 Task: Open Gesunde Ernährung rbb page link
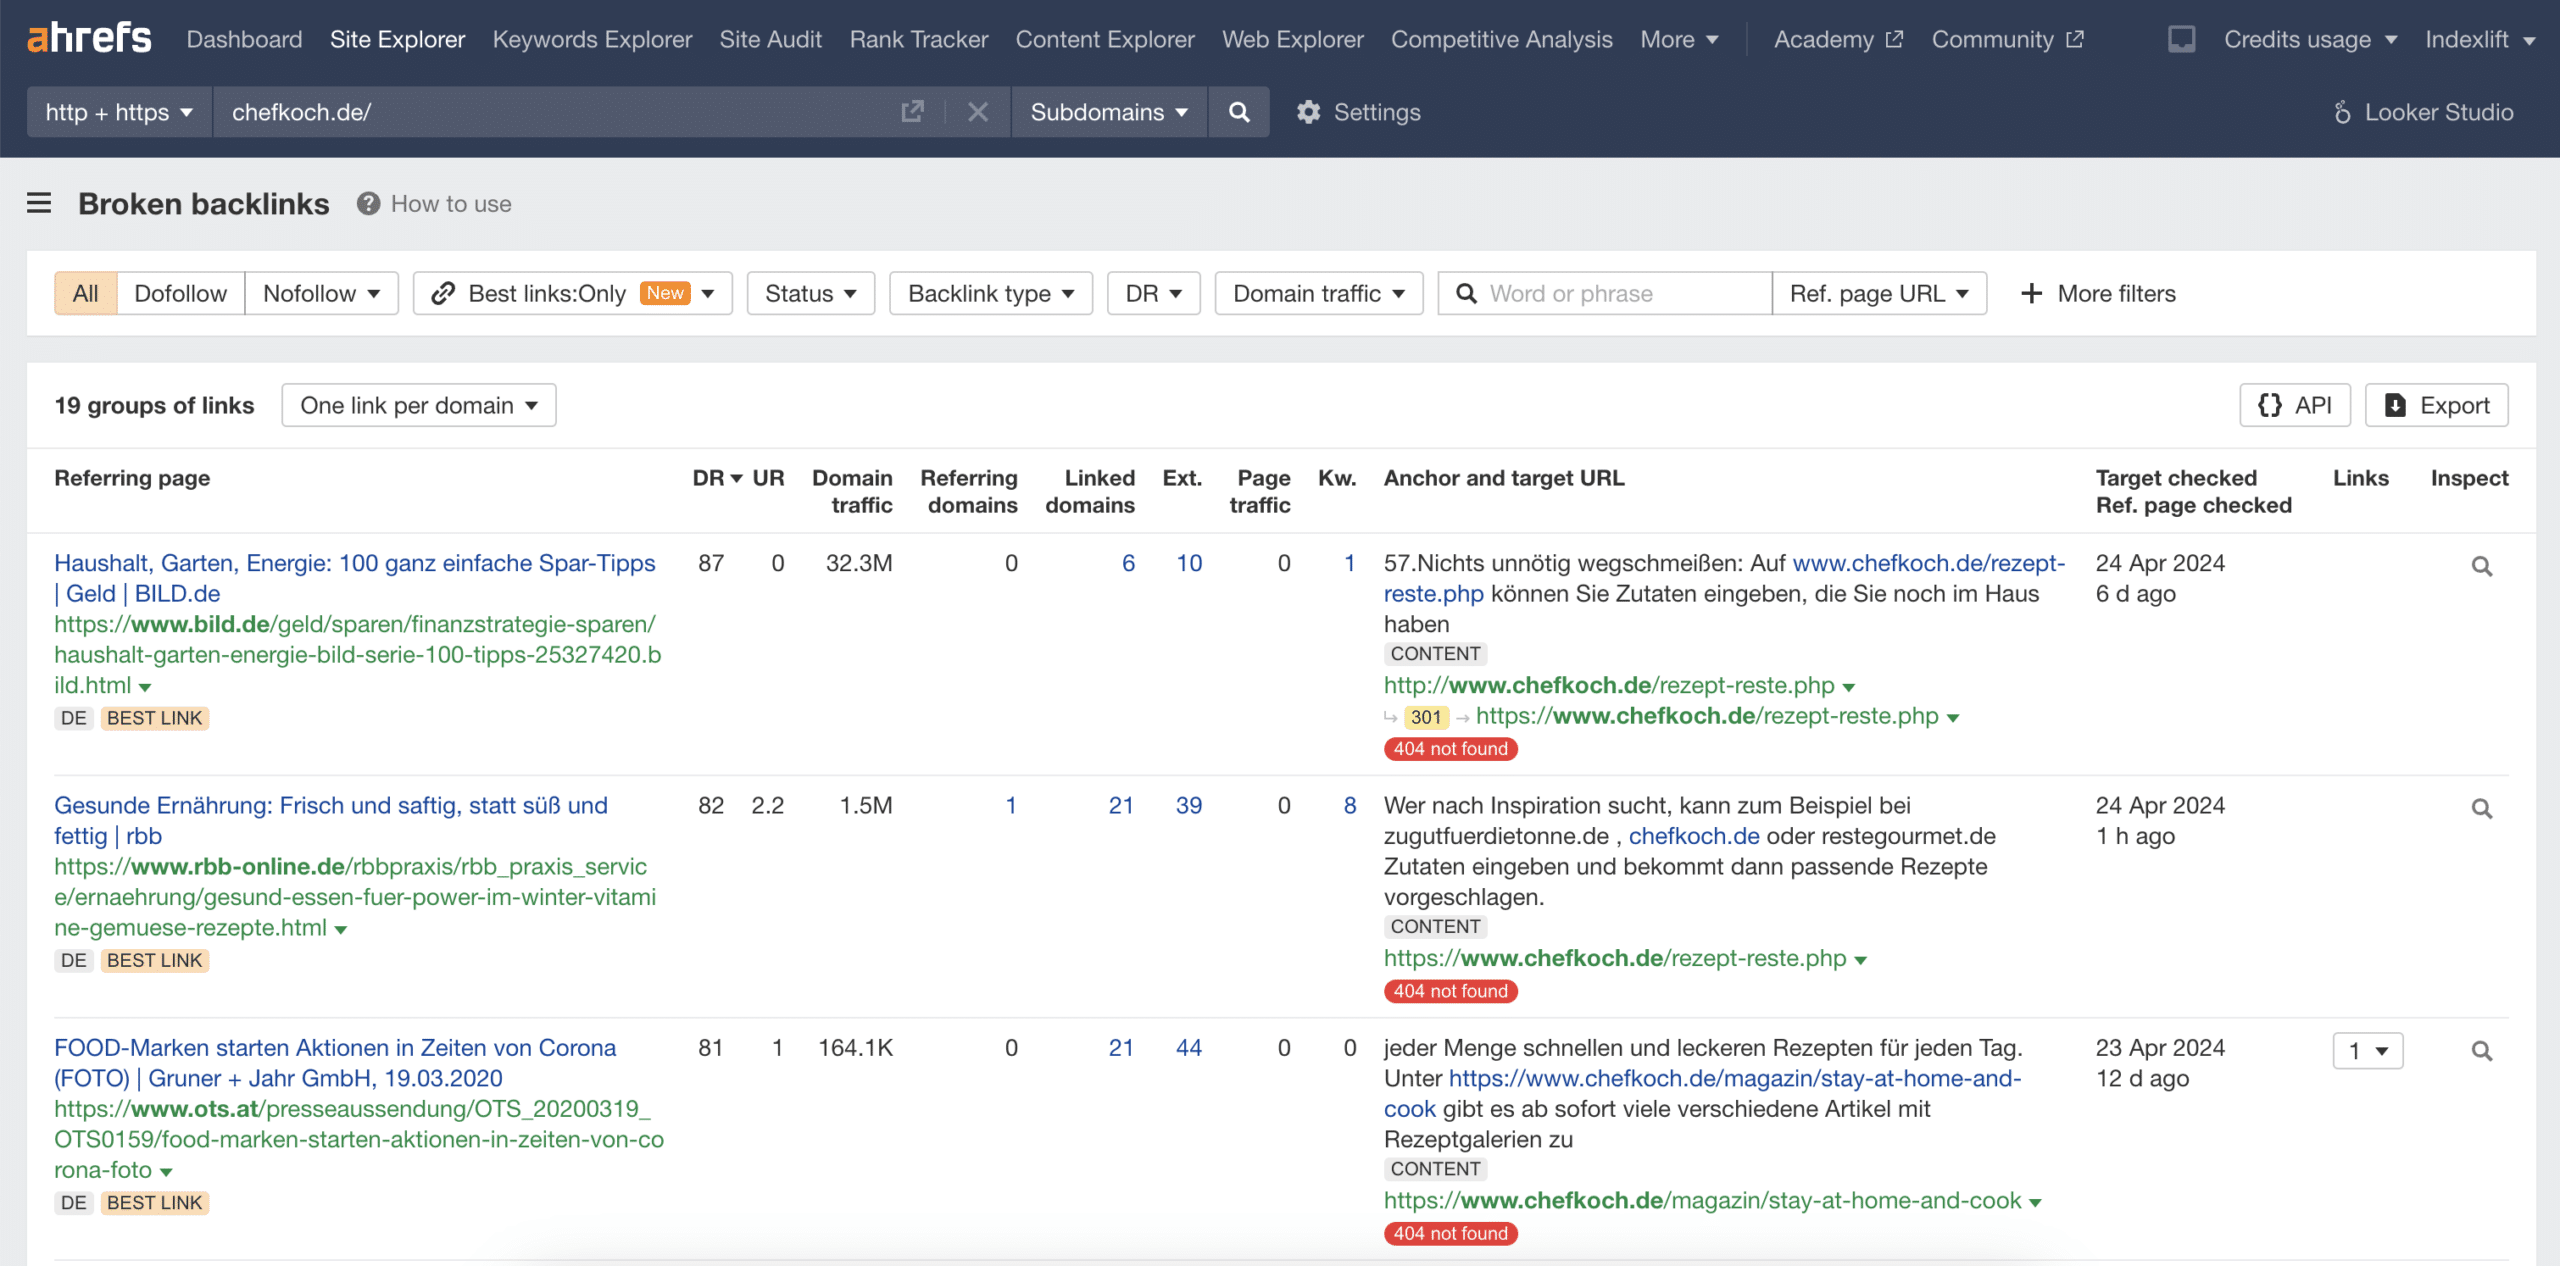(331, 820)
